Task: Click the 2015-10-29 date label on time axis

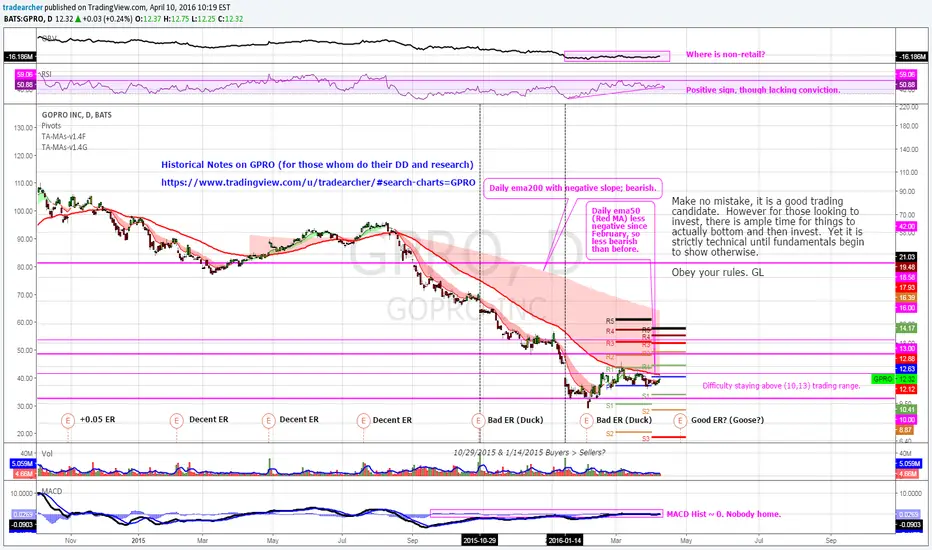Action: click(x=479, y=540)
